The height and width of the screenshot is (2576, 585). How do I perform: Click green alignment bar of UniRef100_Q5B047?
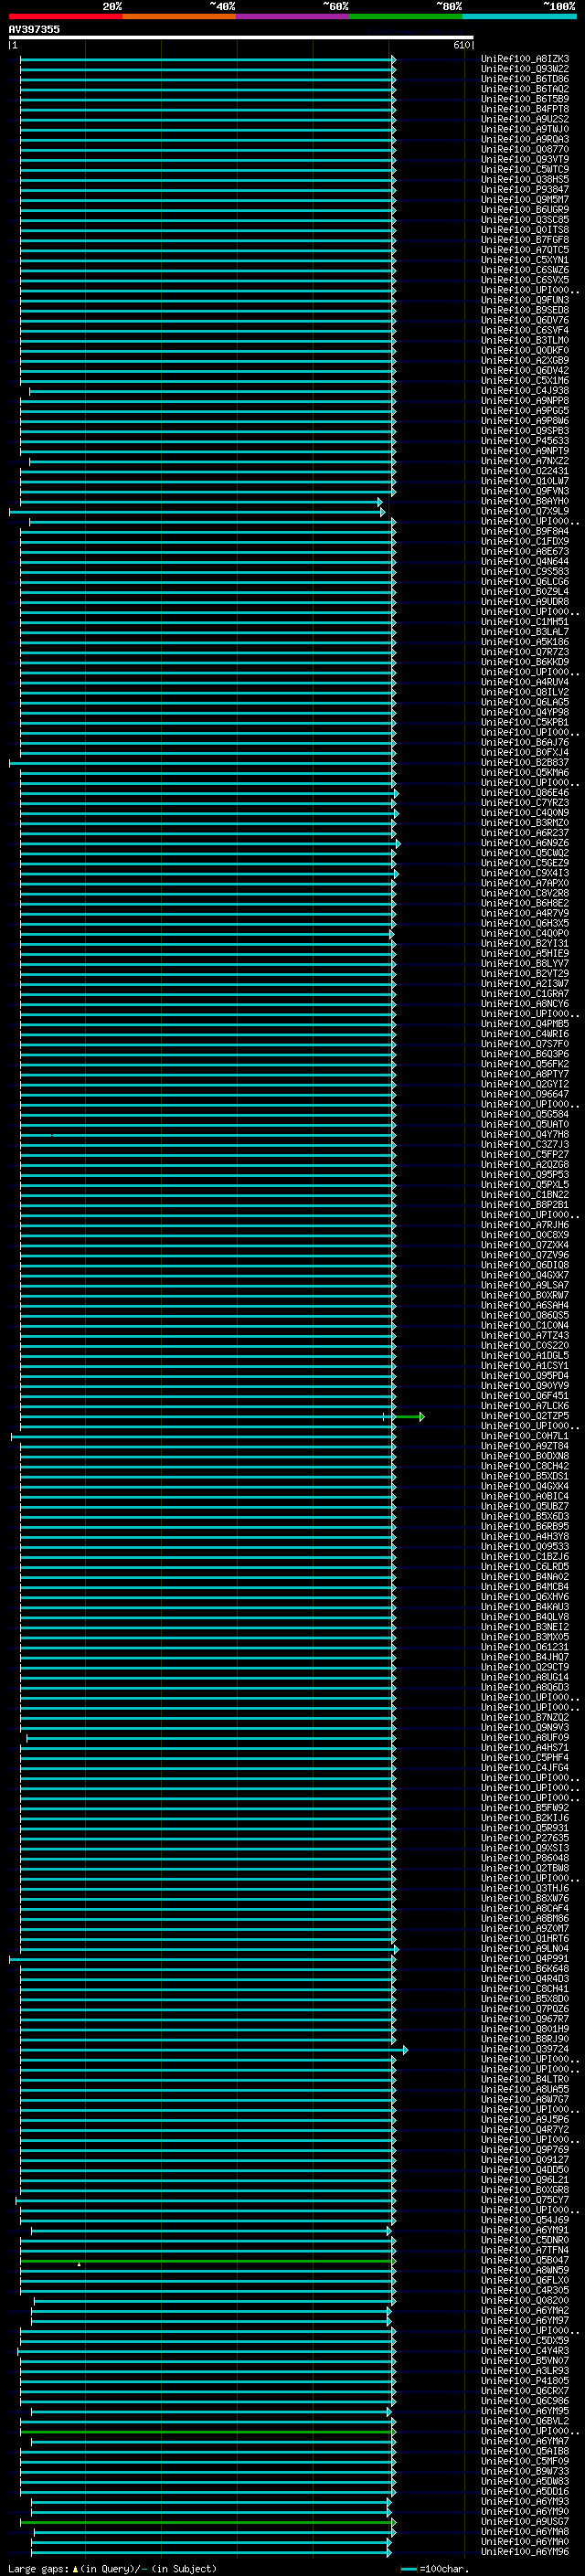click(x=208, y=2261)
